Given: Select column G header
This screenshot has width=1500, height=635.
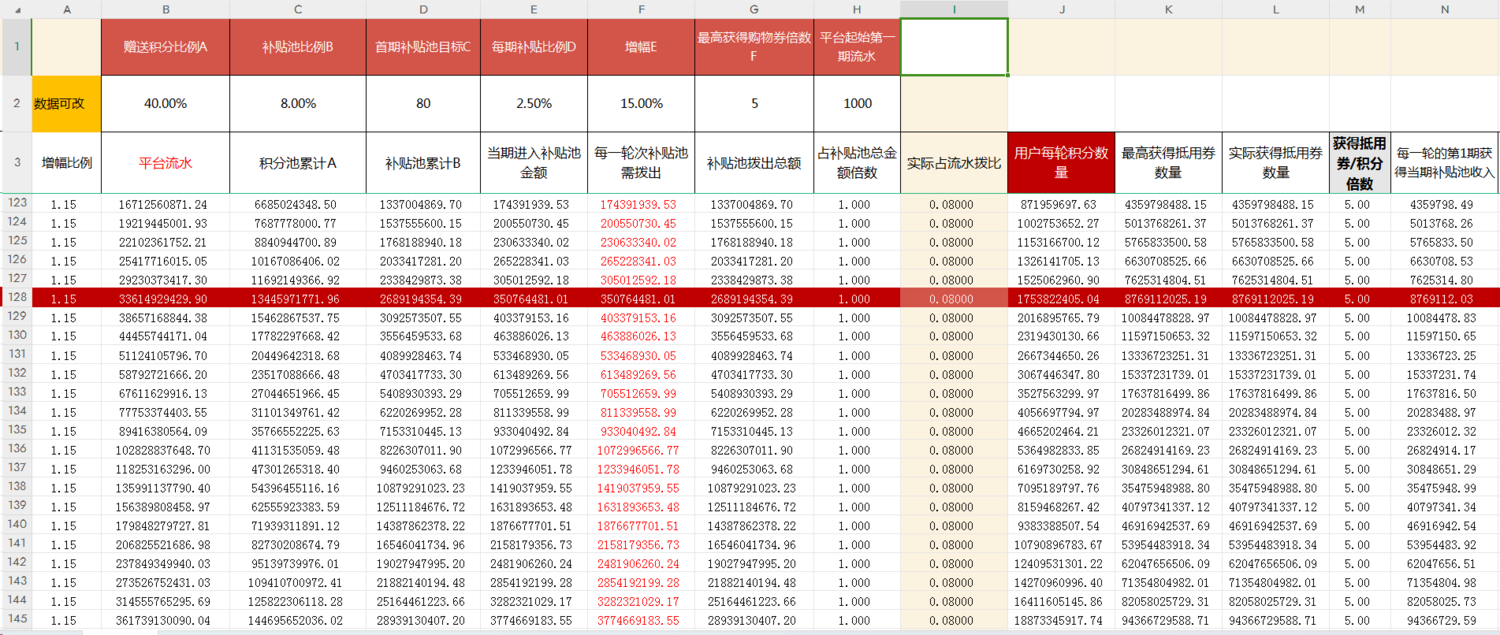Looking at the screenshot, I should coord(754,9).
